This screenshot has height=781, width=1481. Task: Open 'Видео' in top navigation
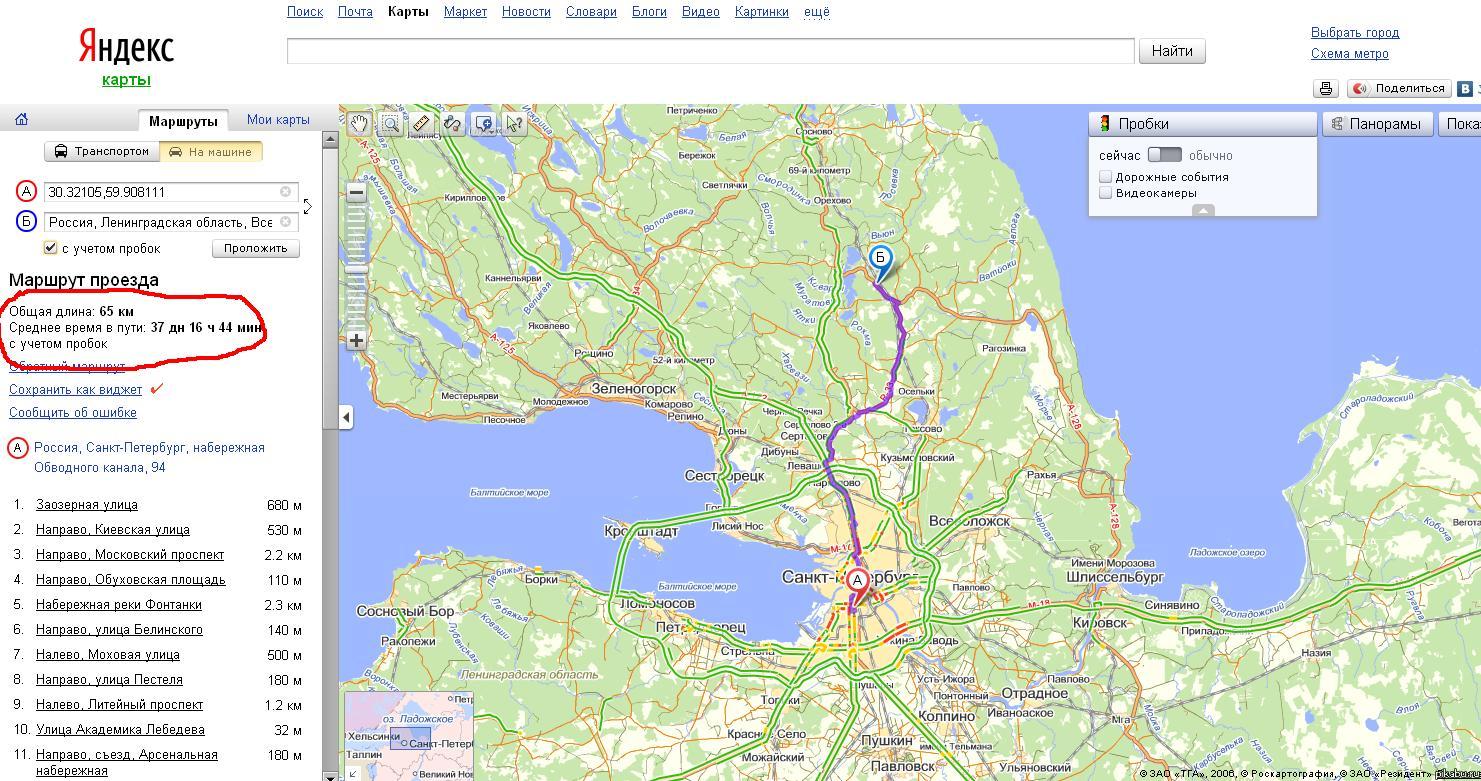(x=701, y=12)
